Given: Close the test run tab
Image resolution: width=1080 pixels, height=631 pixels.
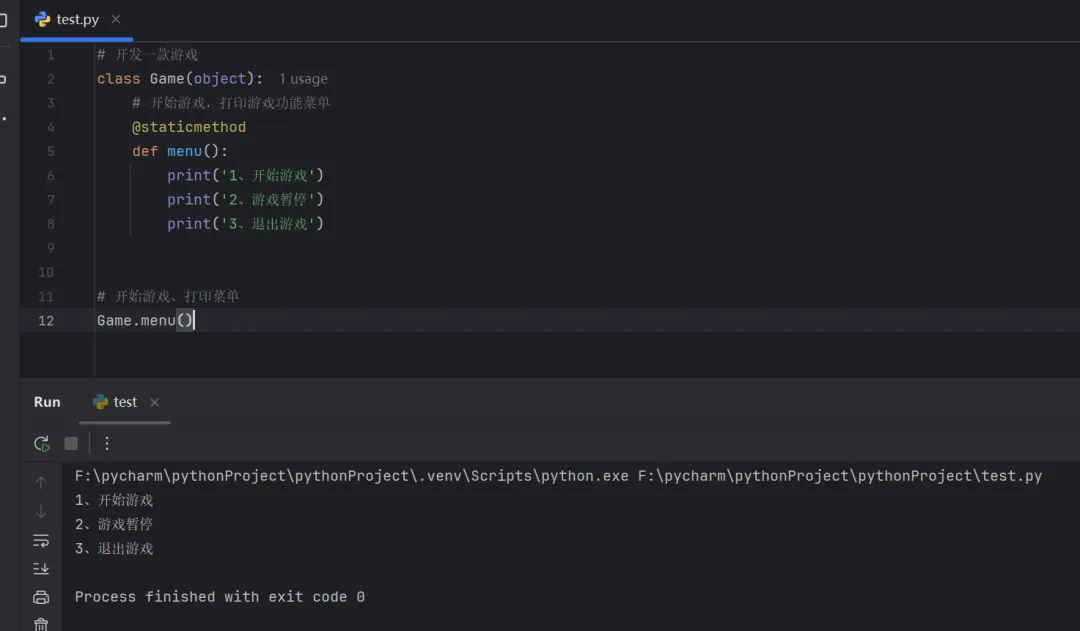Looking at the screenshot, I should click(154, 402).
